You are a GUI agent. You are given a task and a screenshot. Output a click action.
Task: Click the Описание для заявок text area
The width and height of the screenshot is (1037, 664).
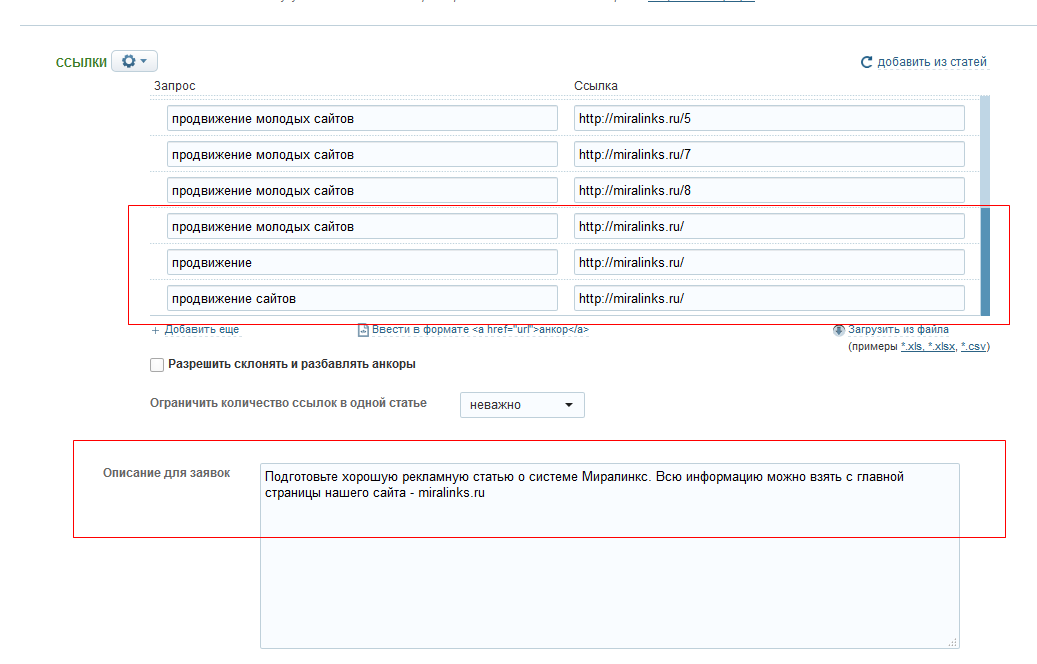[609, 556]
